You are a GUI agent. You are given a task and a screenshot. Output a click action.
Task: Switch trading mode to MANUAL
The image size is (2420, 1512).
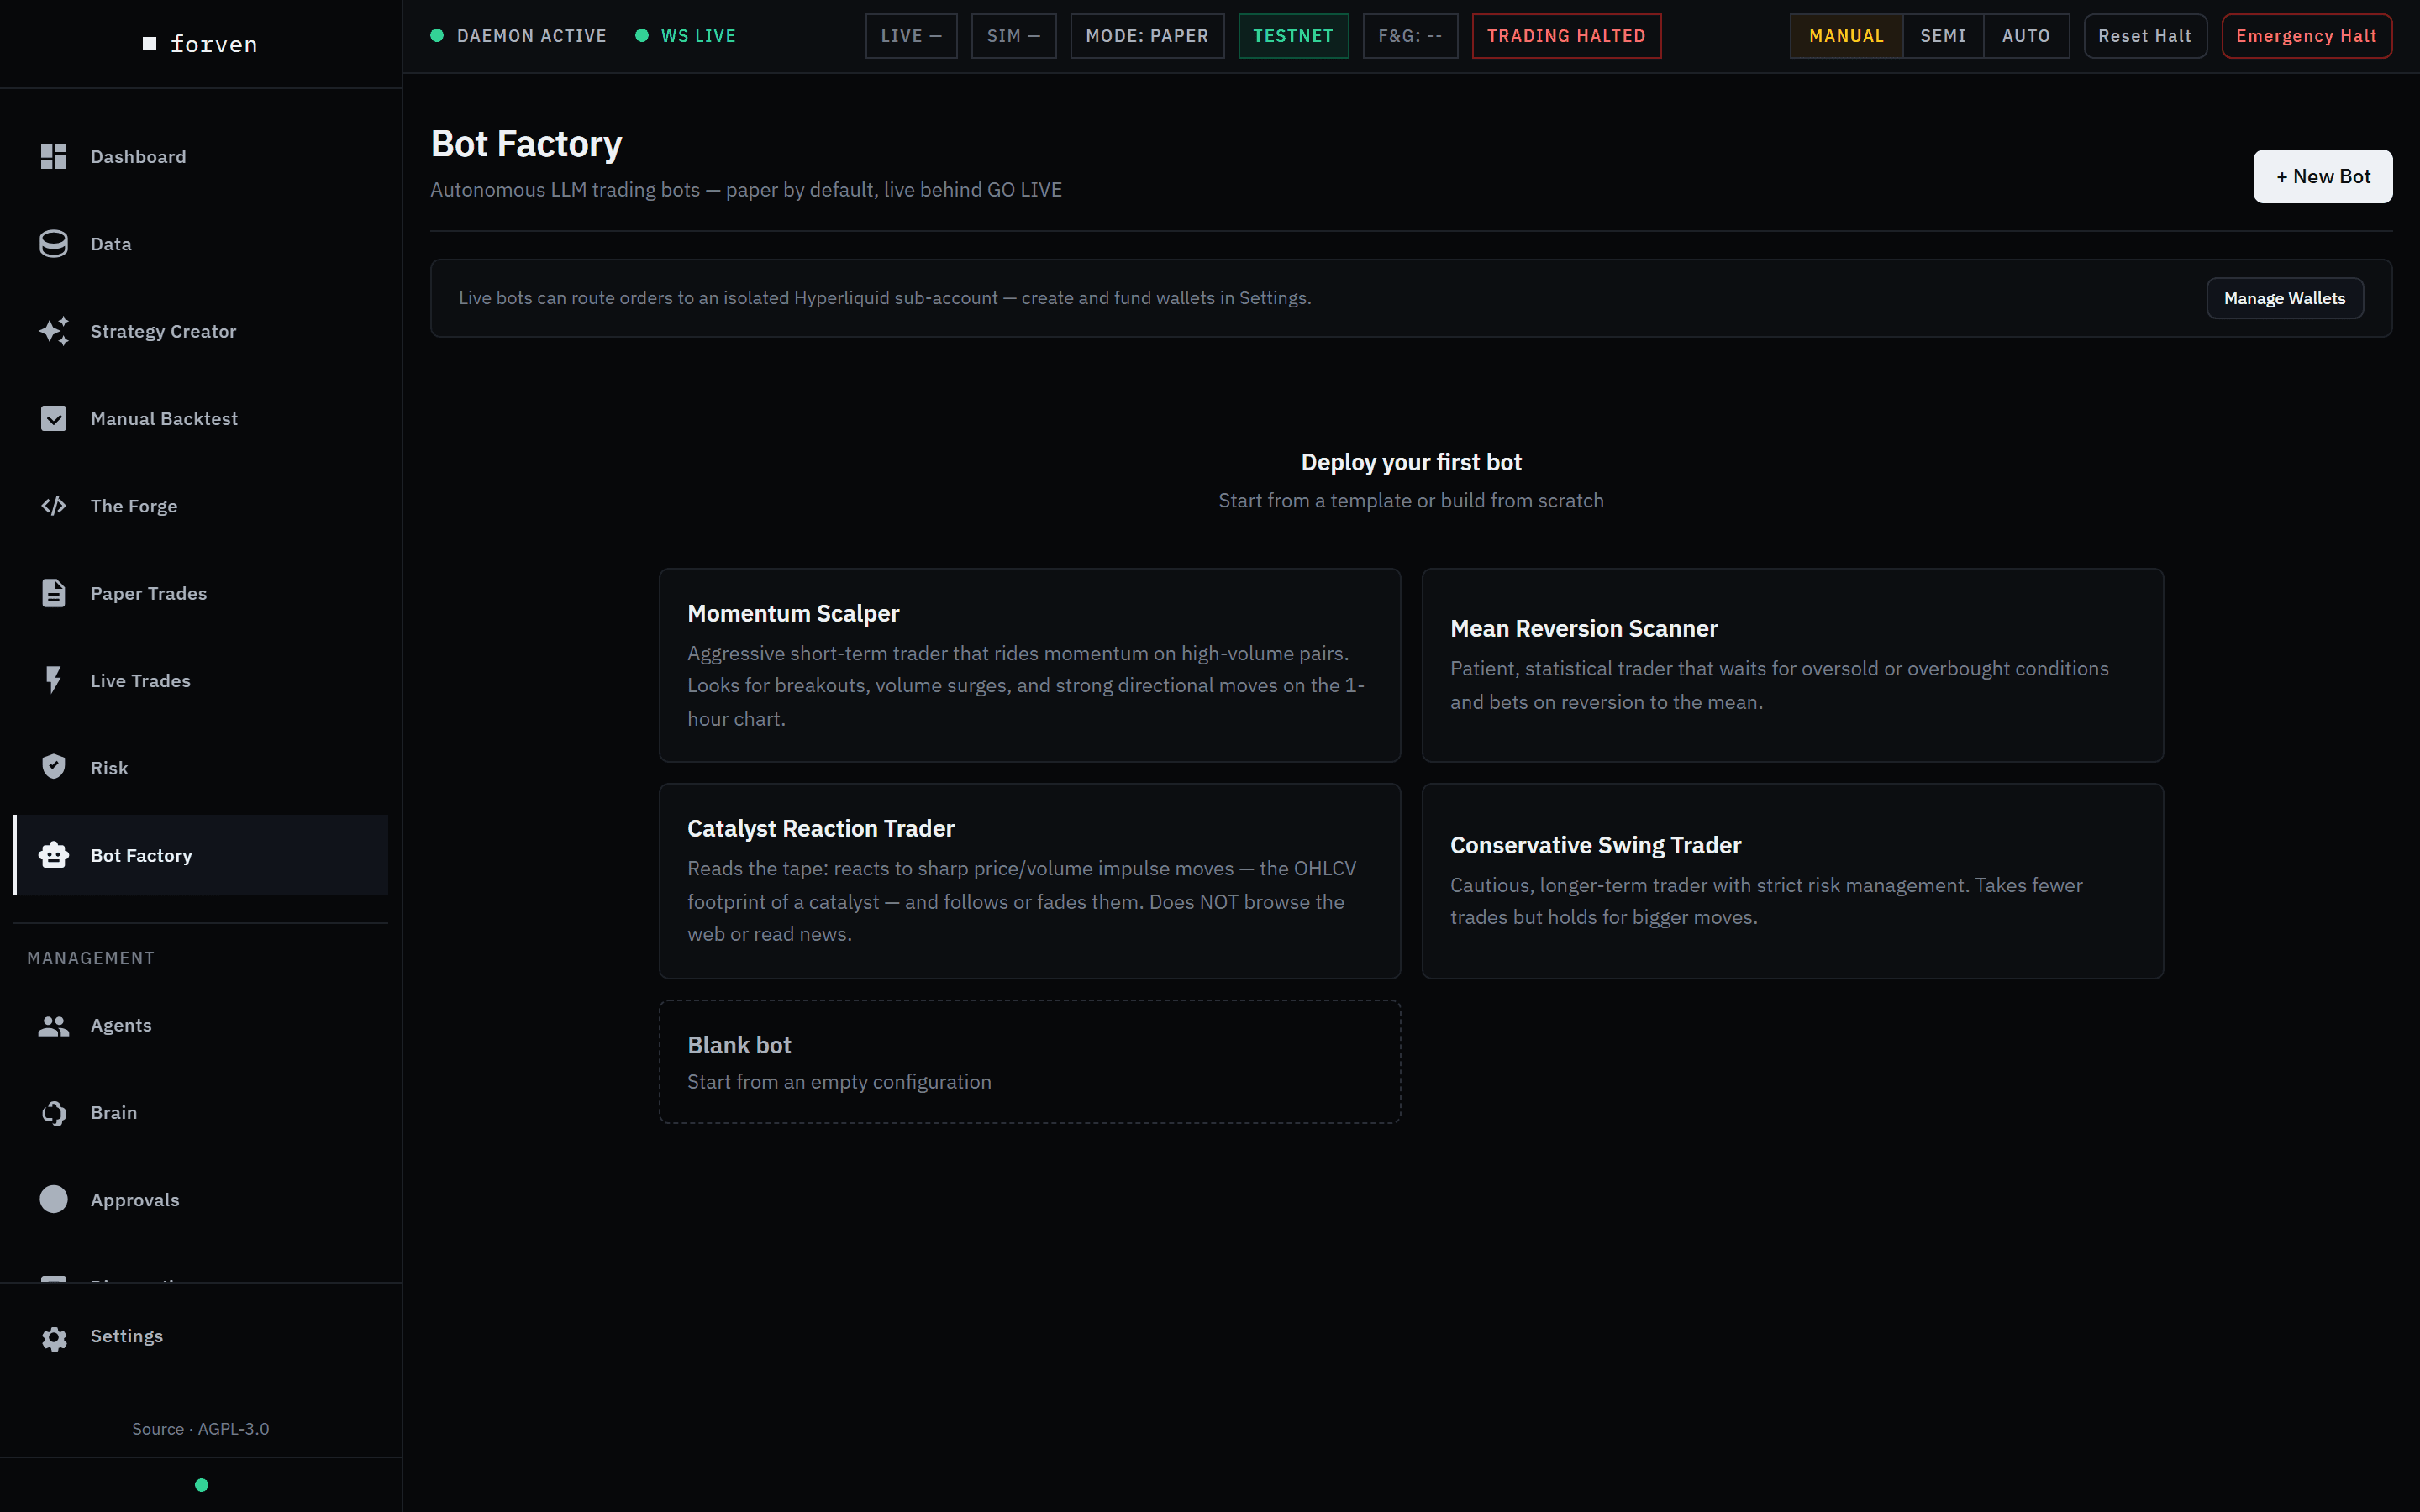1846,36
